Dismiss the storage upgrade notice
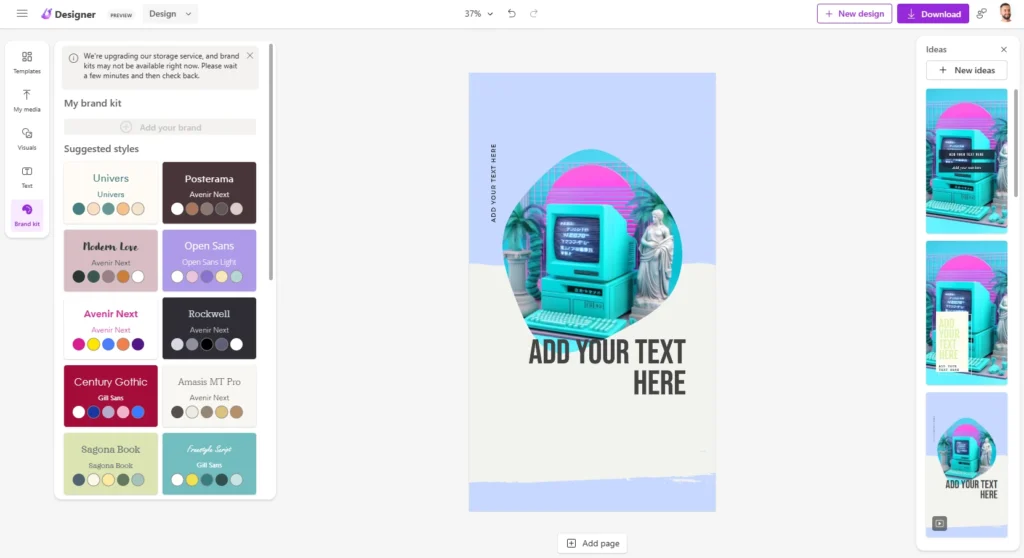 pyautogui.click(x=249, y=56)
